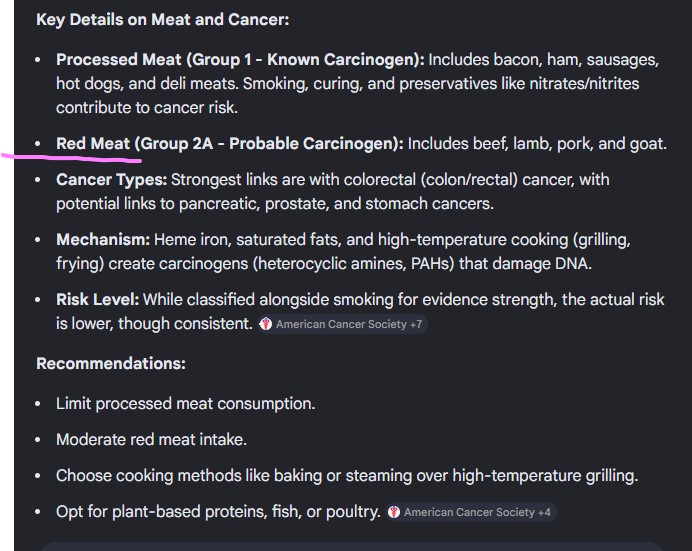The width and height of the screenshot is (692, 551).
Task: Click "Moderate red meat intake" bullet text
Action: click(x=151, y=440)
